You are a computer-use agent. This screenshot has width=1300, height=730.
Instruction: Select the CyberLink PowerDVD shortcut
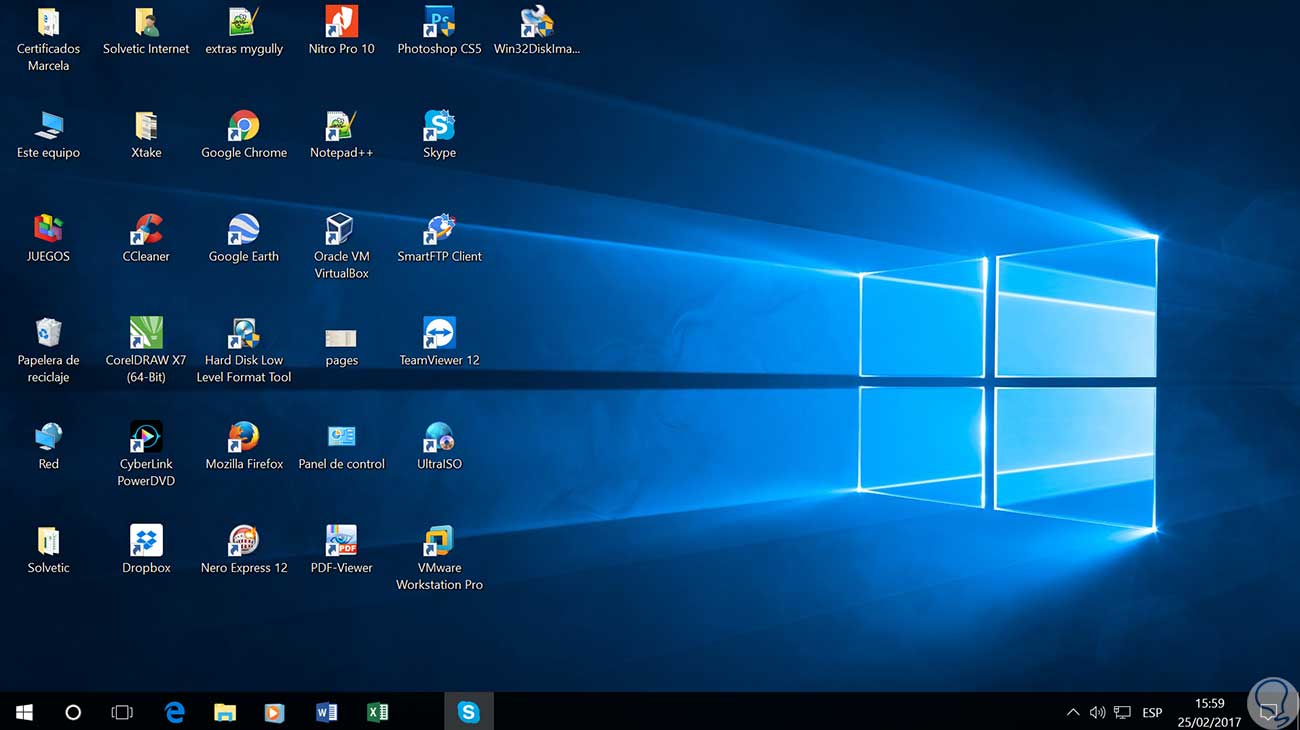click(x=146, y=455)
